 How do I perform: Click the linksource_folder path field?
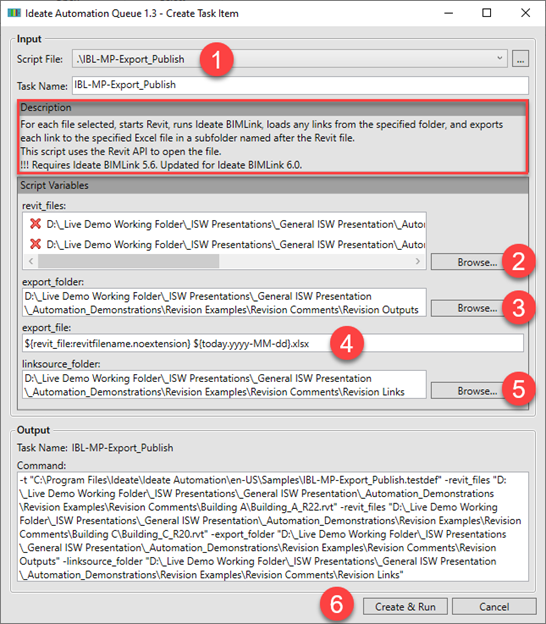[224, 385]
